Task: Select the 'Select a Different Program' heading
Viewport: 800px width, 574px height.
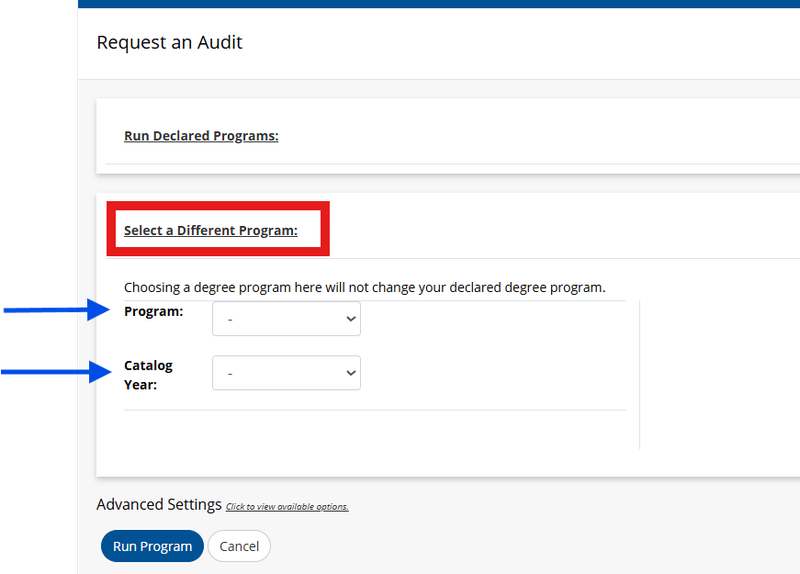Action: tap(210, 230)
